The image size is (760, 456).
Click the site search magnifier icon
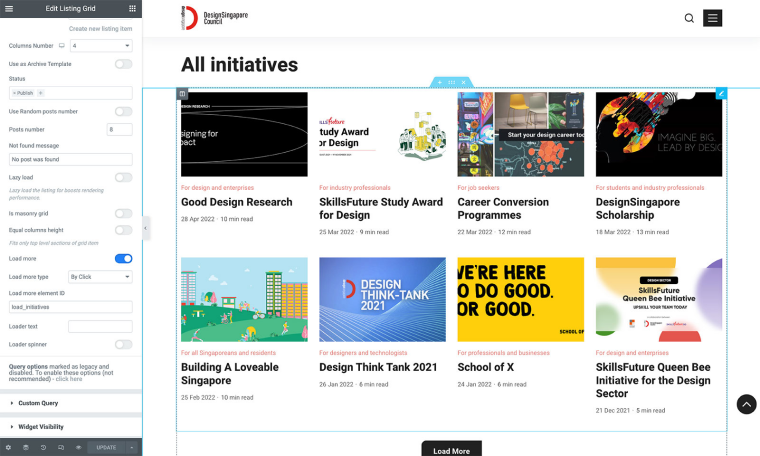pos(689,18)
